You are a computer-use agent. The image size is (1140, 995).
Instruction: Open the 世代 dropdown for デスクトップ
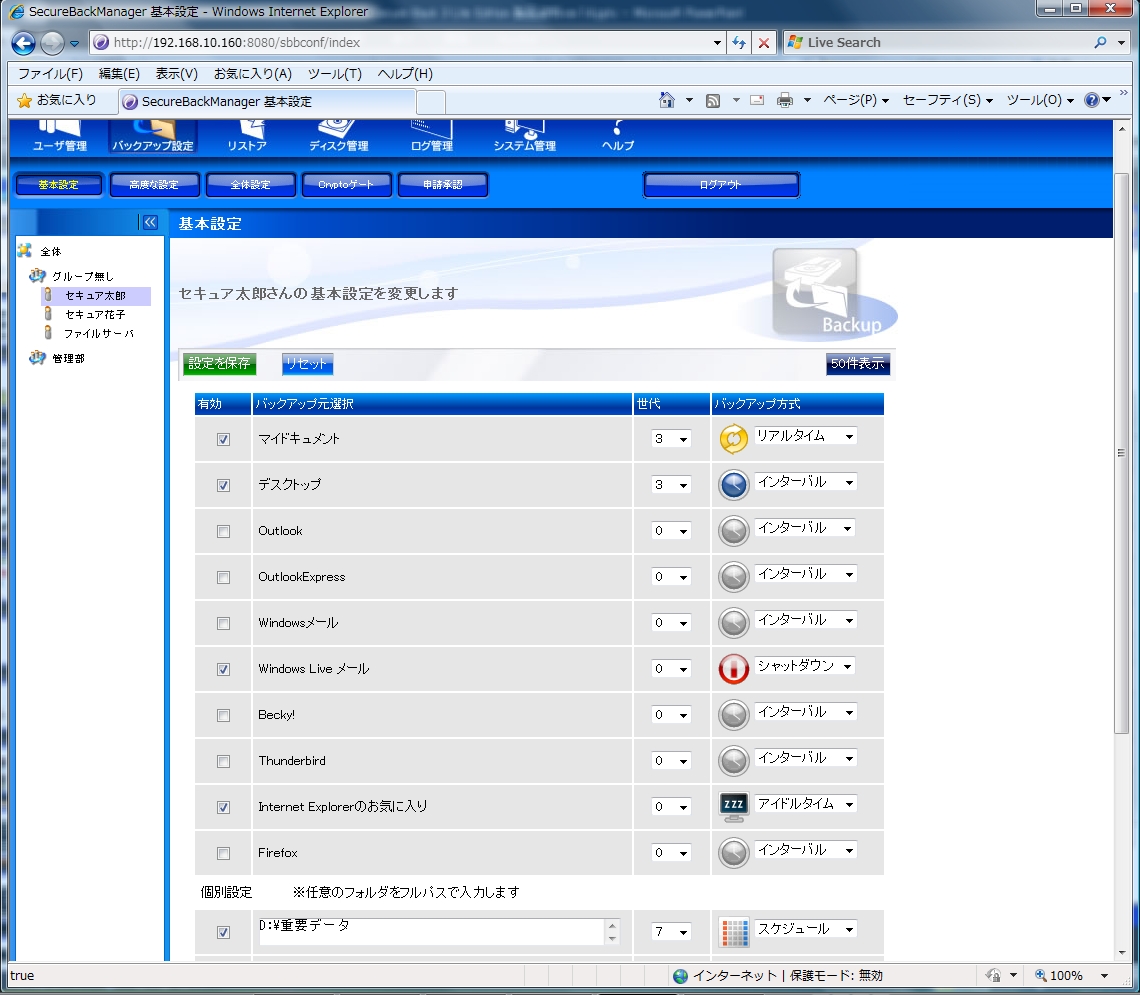pos(671,485)
